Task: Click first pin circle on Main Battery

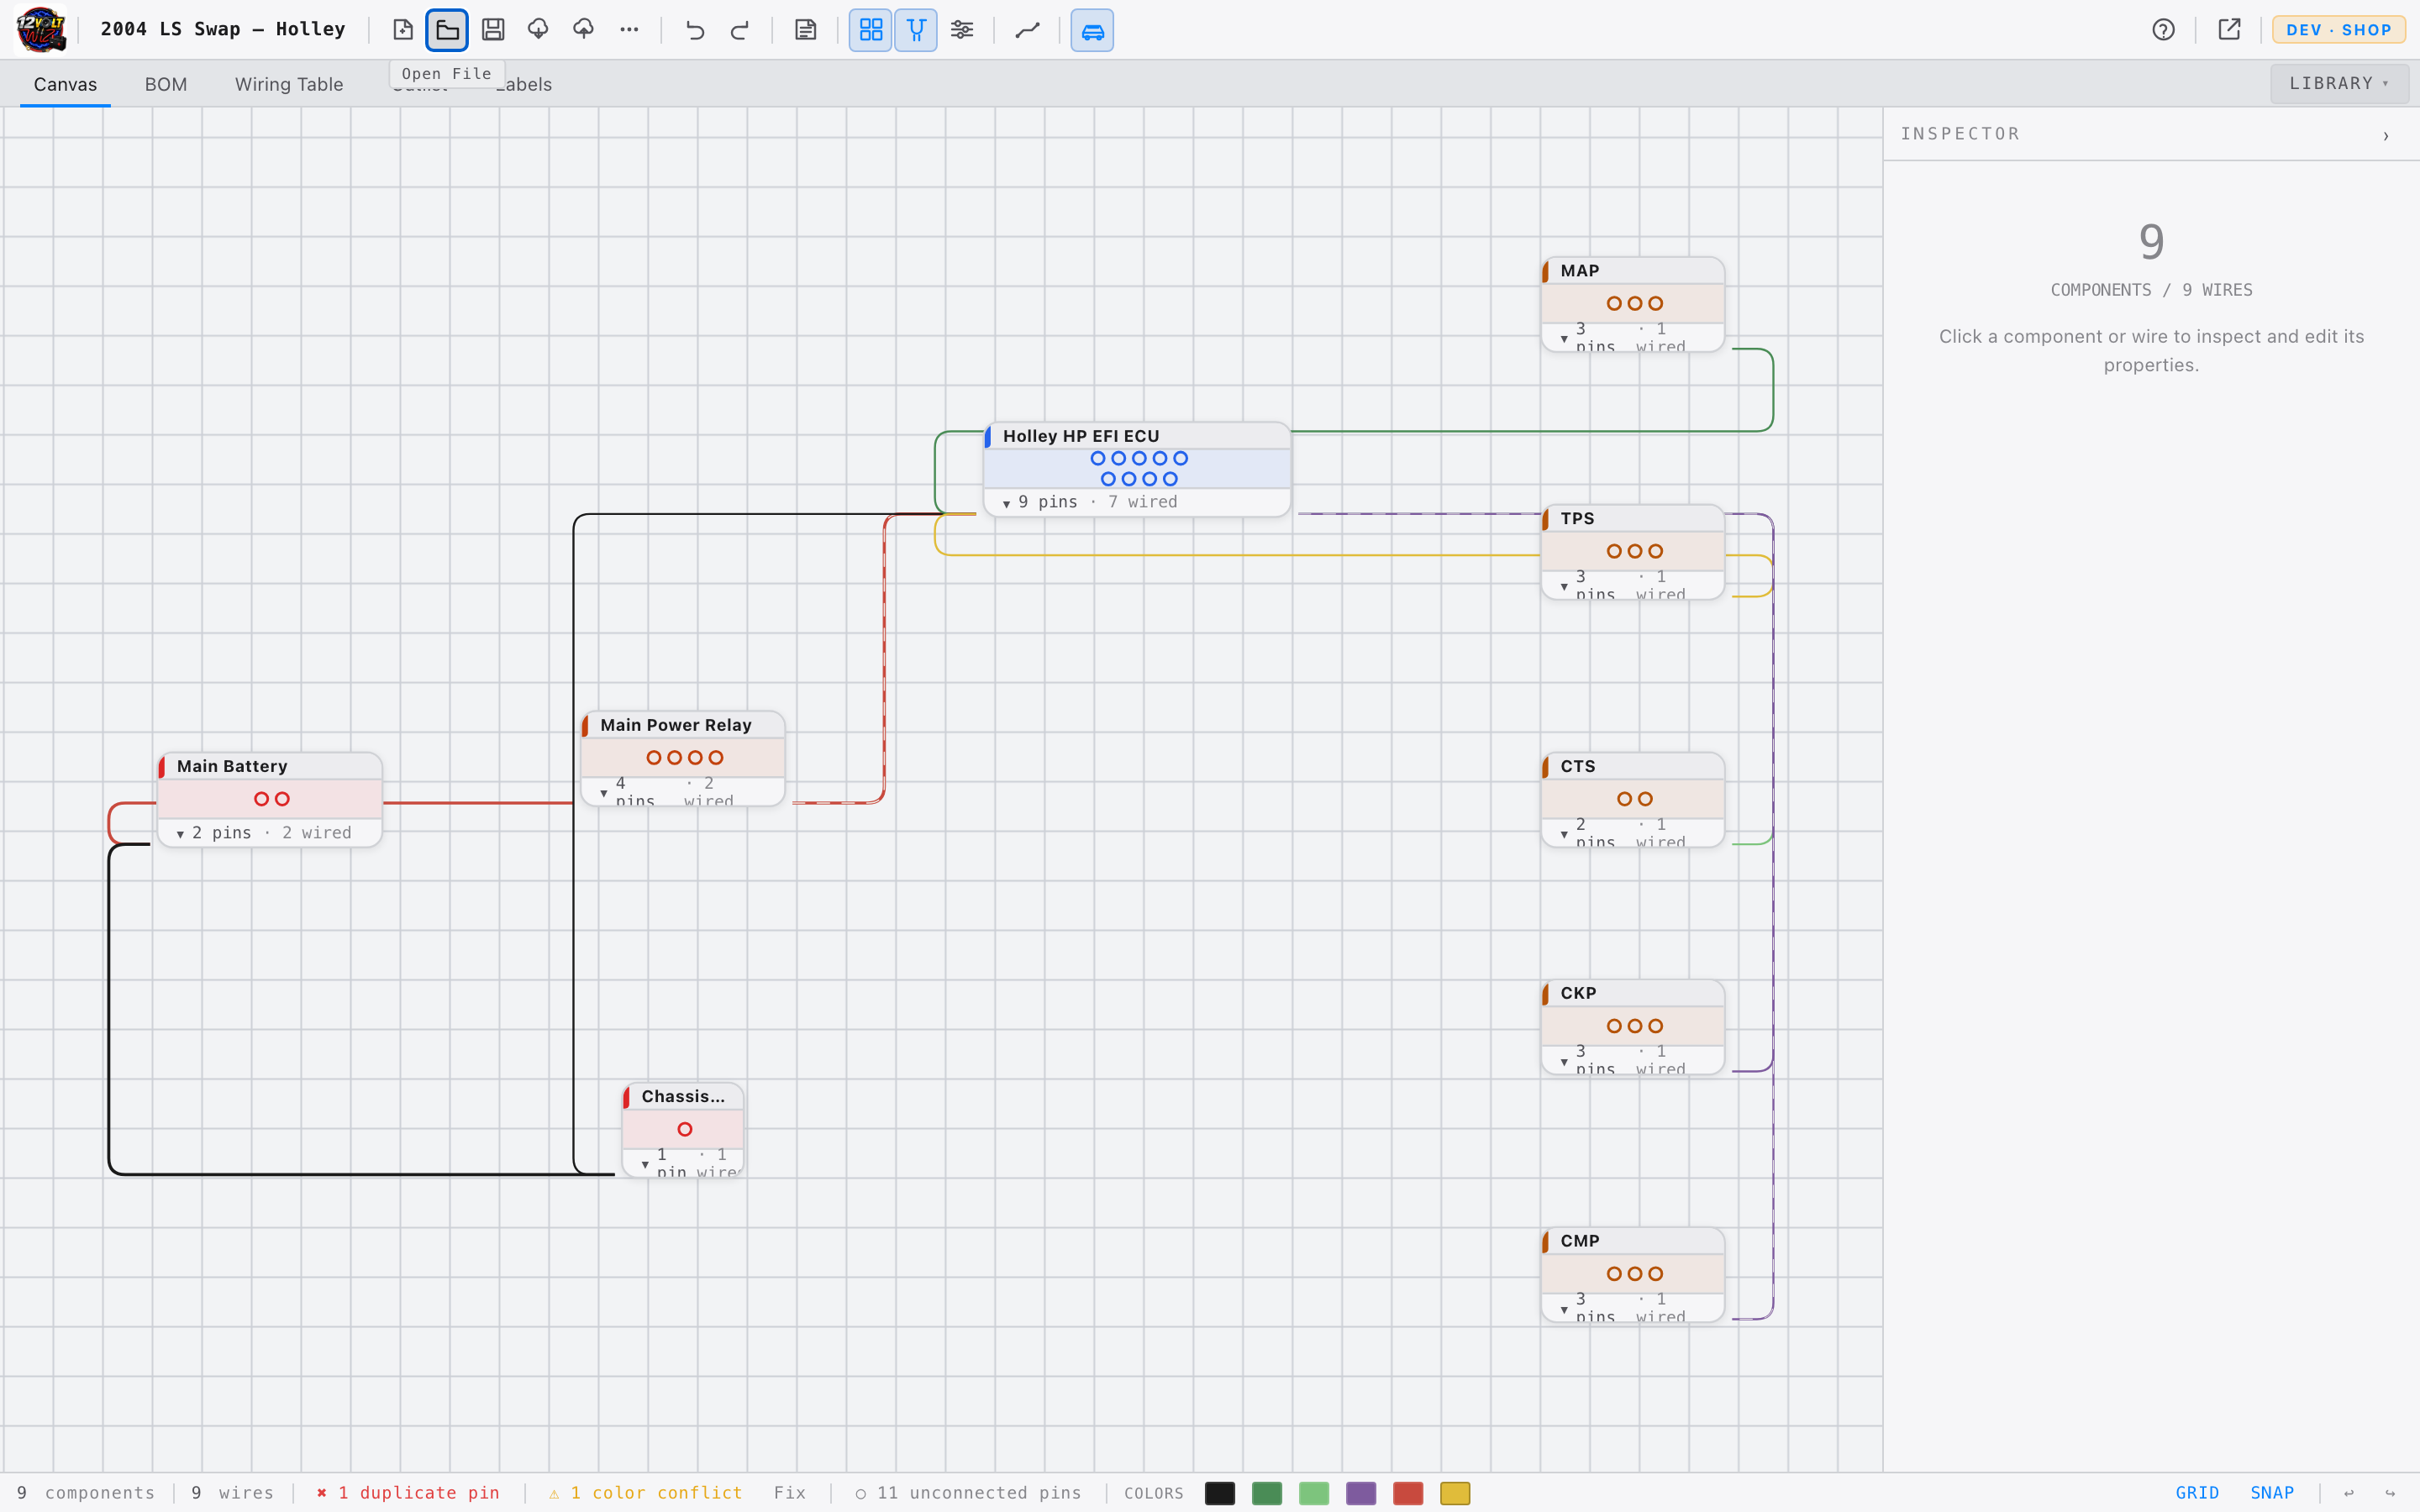Action: [261, 799]
